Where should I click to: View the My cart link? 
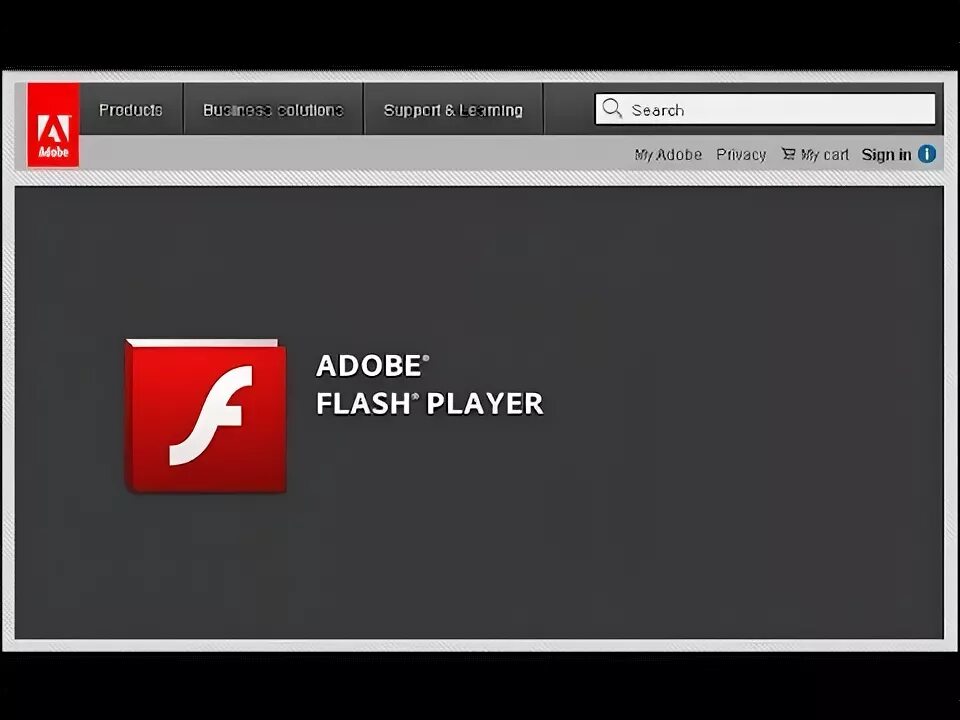pos(825,155)
